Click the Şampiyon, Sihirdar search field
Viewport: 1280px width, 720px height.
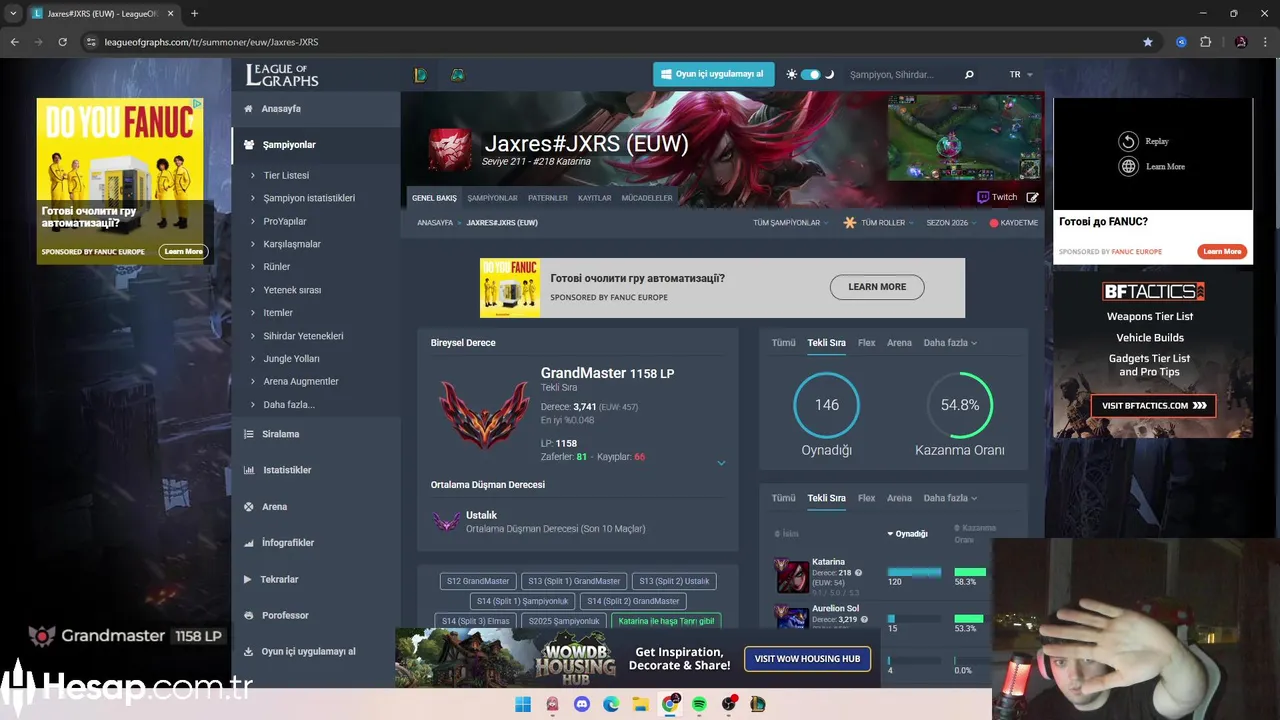(902, 75)
